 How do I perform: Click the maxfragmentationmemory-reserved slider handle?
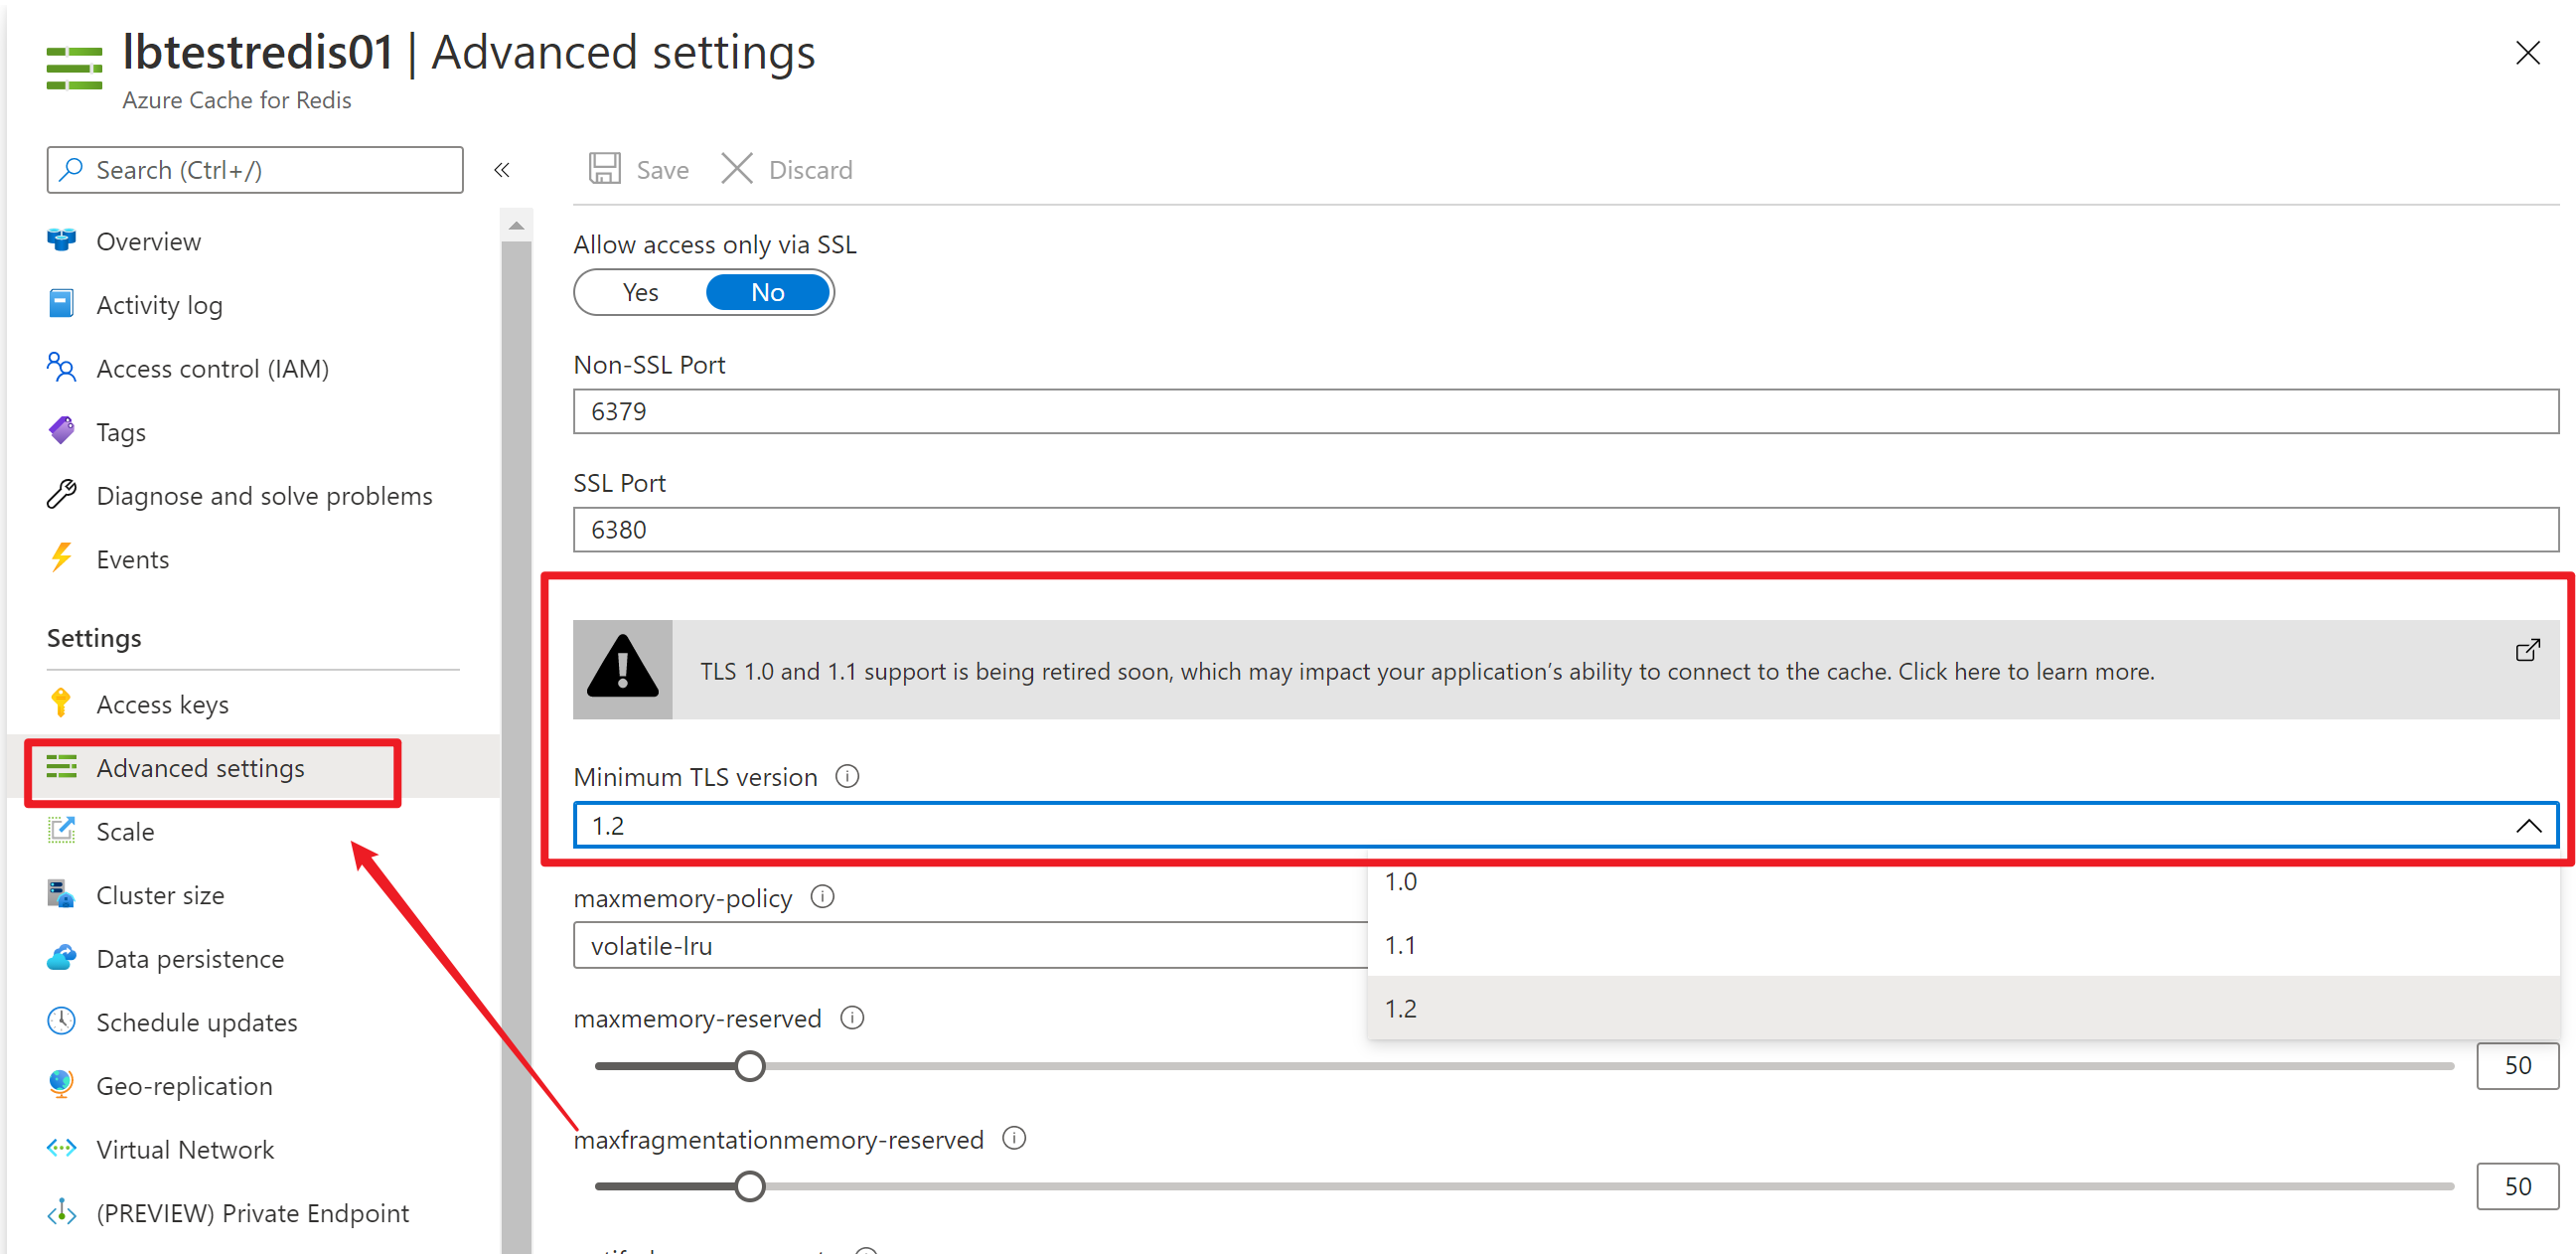pos(749,1186)
